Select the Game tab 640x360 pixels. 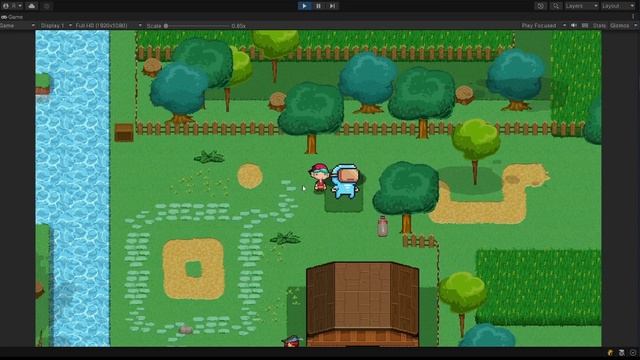coord(12,17)
